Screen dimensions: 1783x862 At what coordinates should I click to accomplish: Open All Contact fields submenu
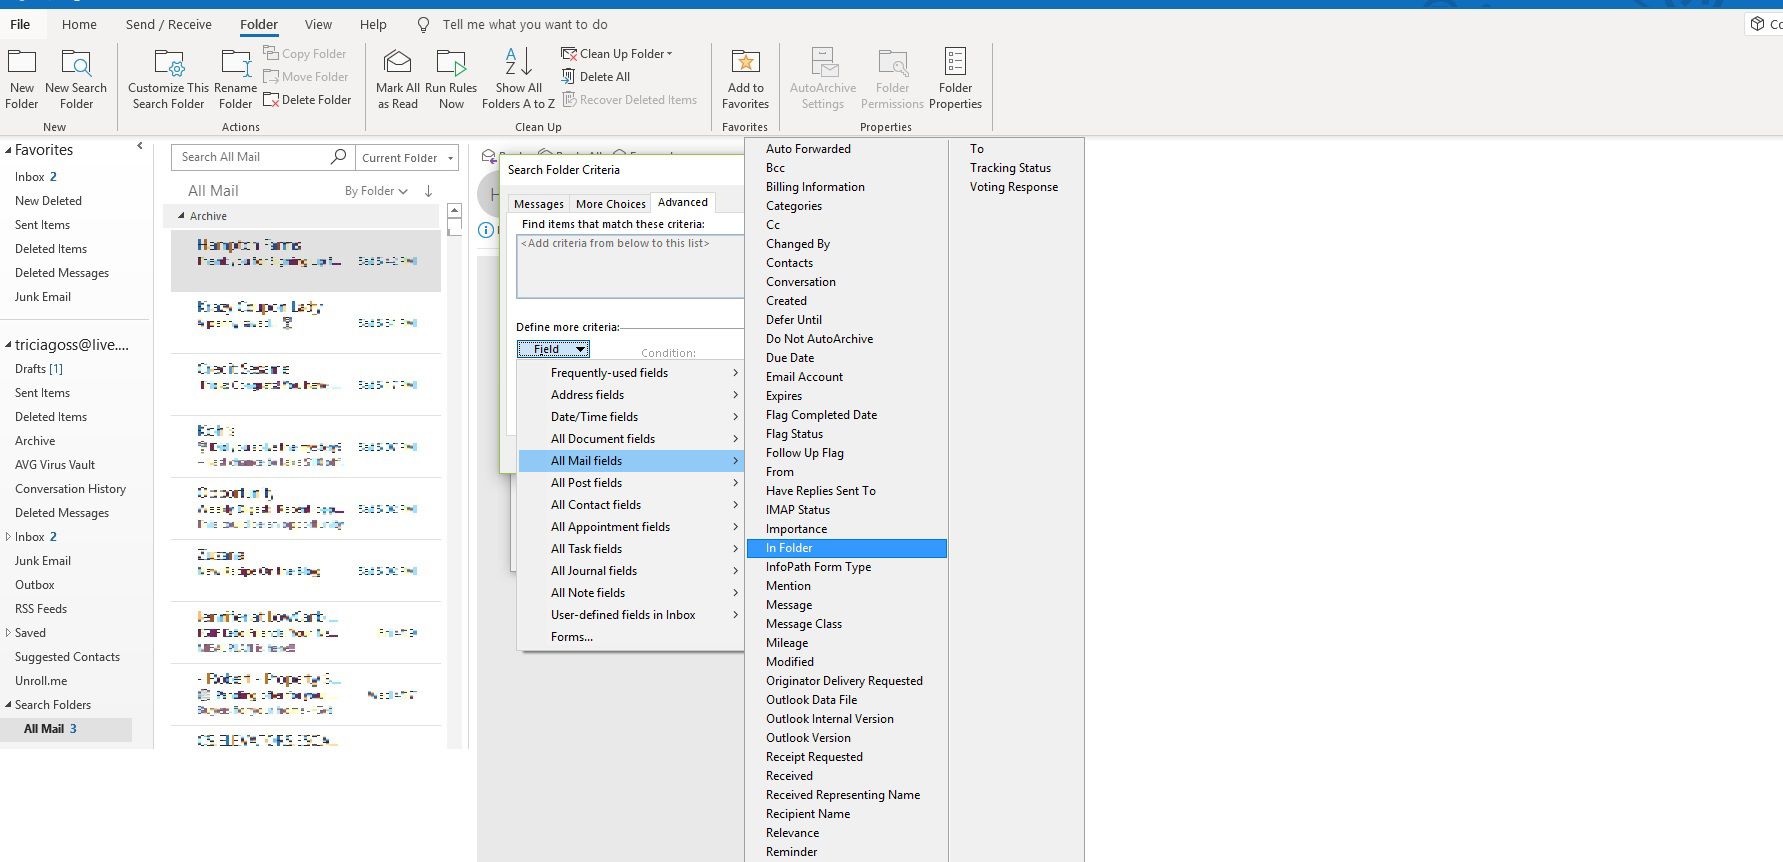[x=631, y=505]
